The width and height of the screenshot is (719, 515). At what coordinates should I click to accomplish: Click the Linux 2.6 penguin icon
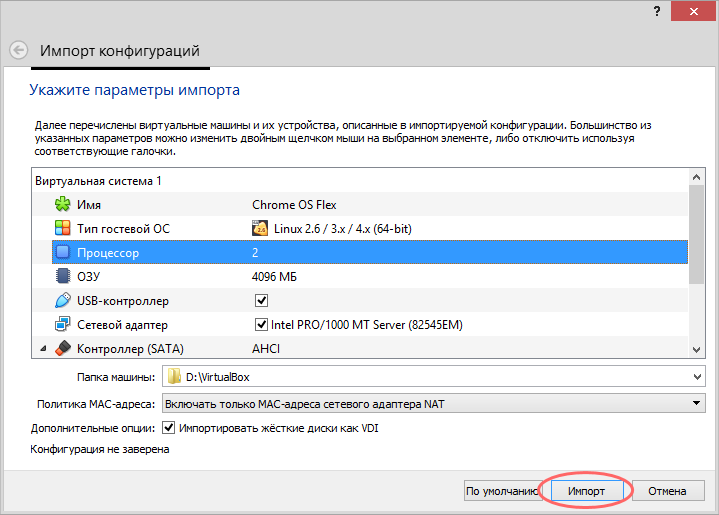[260, 228]
